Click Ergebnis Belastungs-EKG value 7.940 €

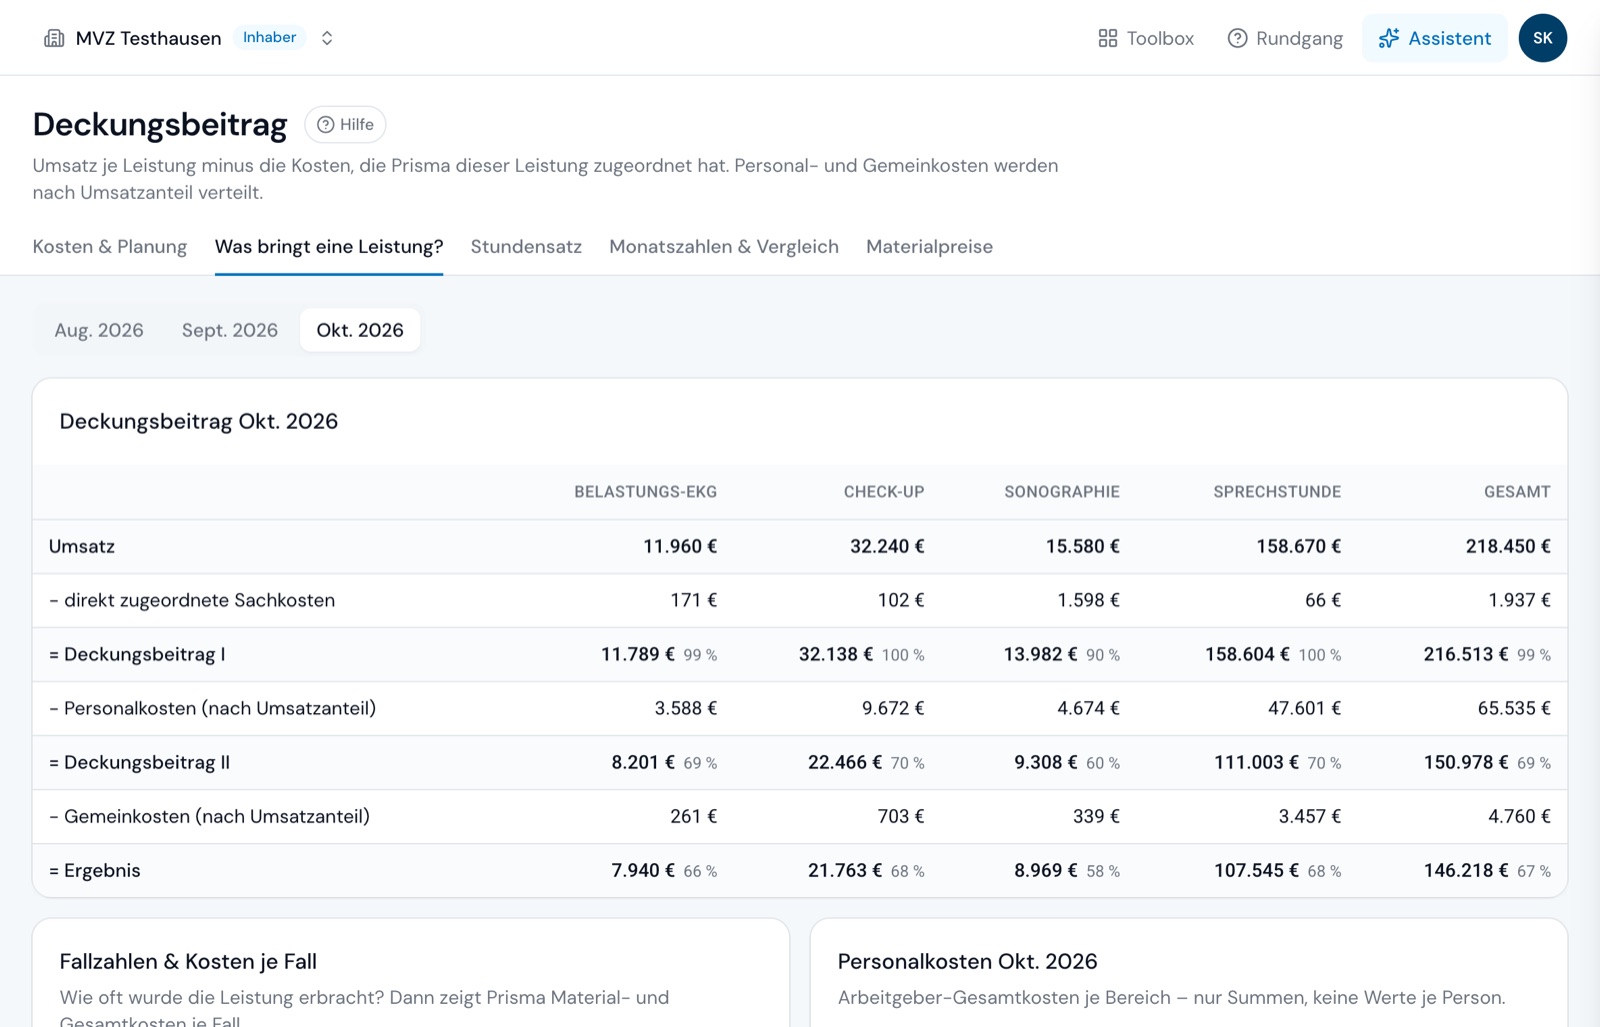(x=643, y=870)
